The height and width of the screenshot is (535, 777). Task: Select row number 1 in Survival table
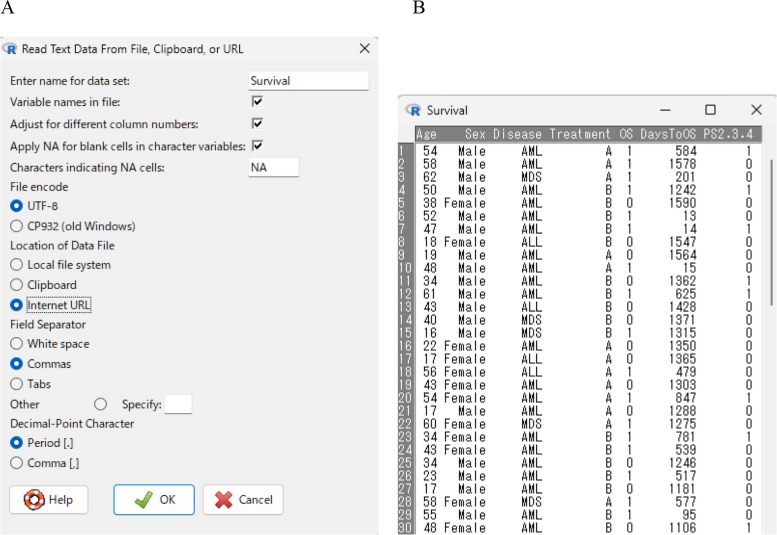coord(403,151)
